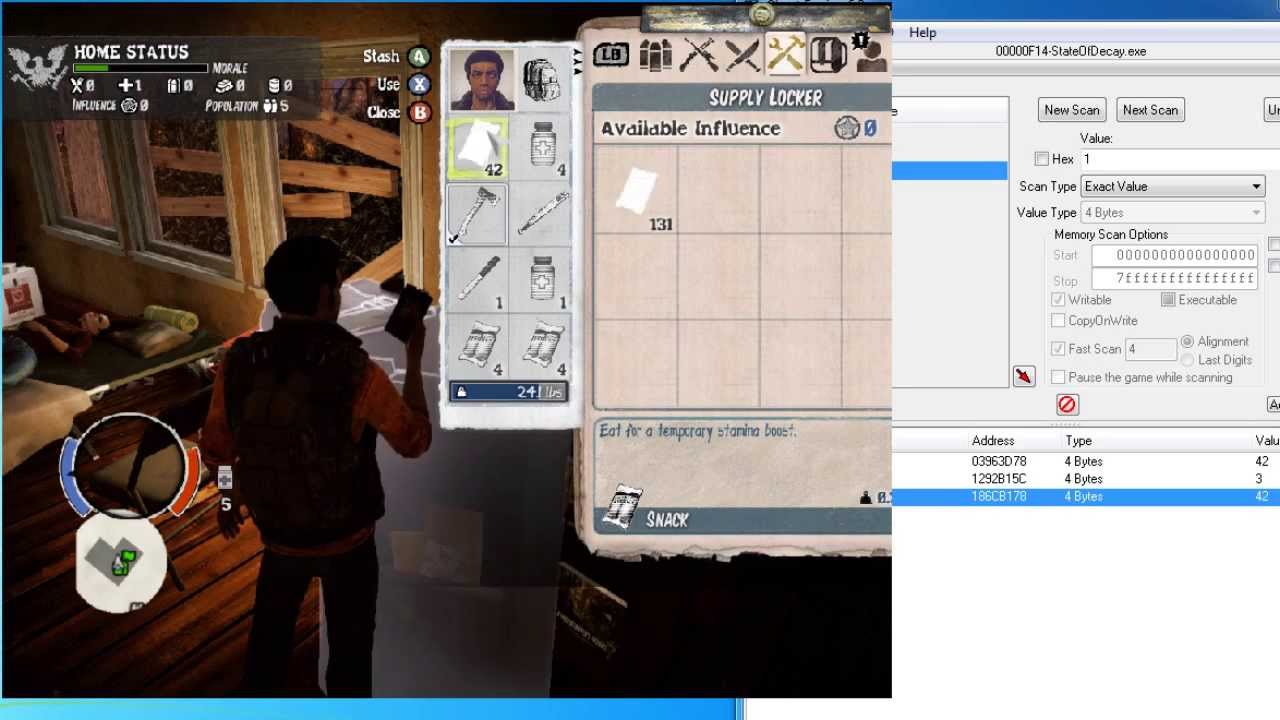Click the food fork-and-knife resource icon
The width and height of the screenshot is (1280, 720).
pos(77,86)
